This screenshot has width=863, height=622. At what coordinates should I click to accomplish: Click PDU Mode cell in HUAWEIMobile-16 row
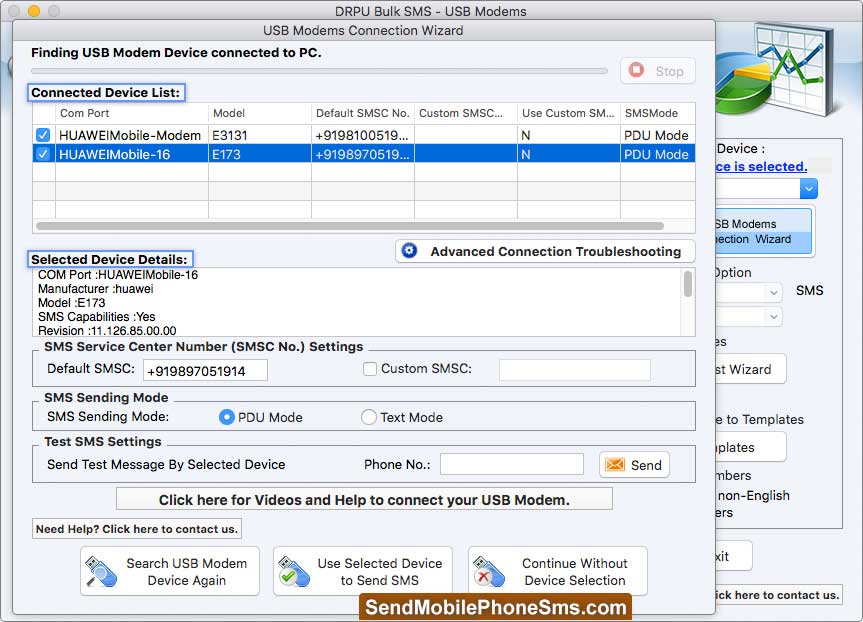click(656, 154)
